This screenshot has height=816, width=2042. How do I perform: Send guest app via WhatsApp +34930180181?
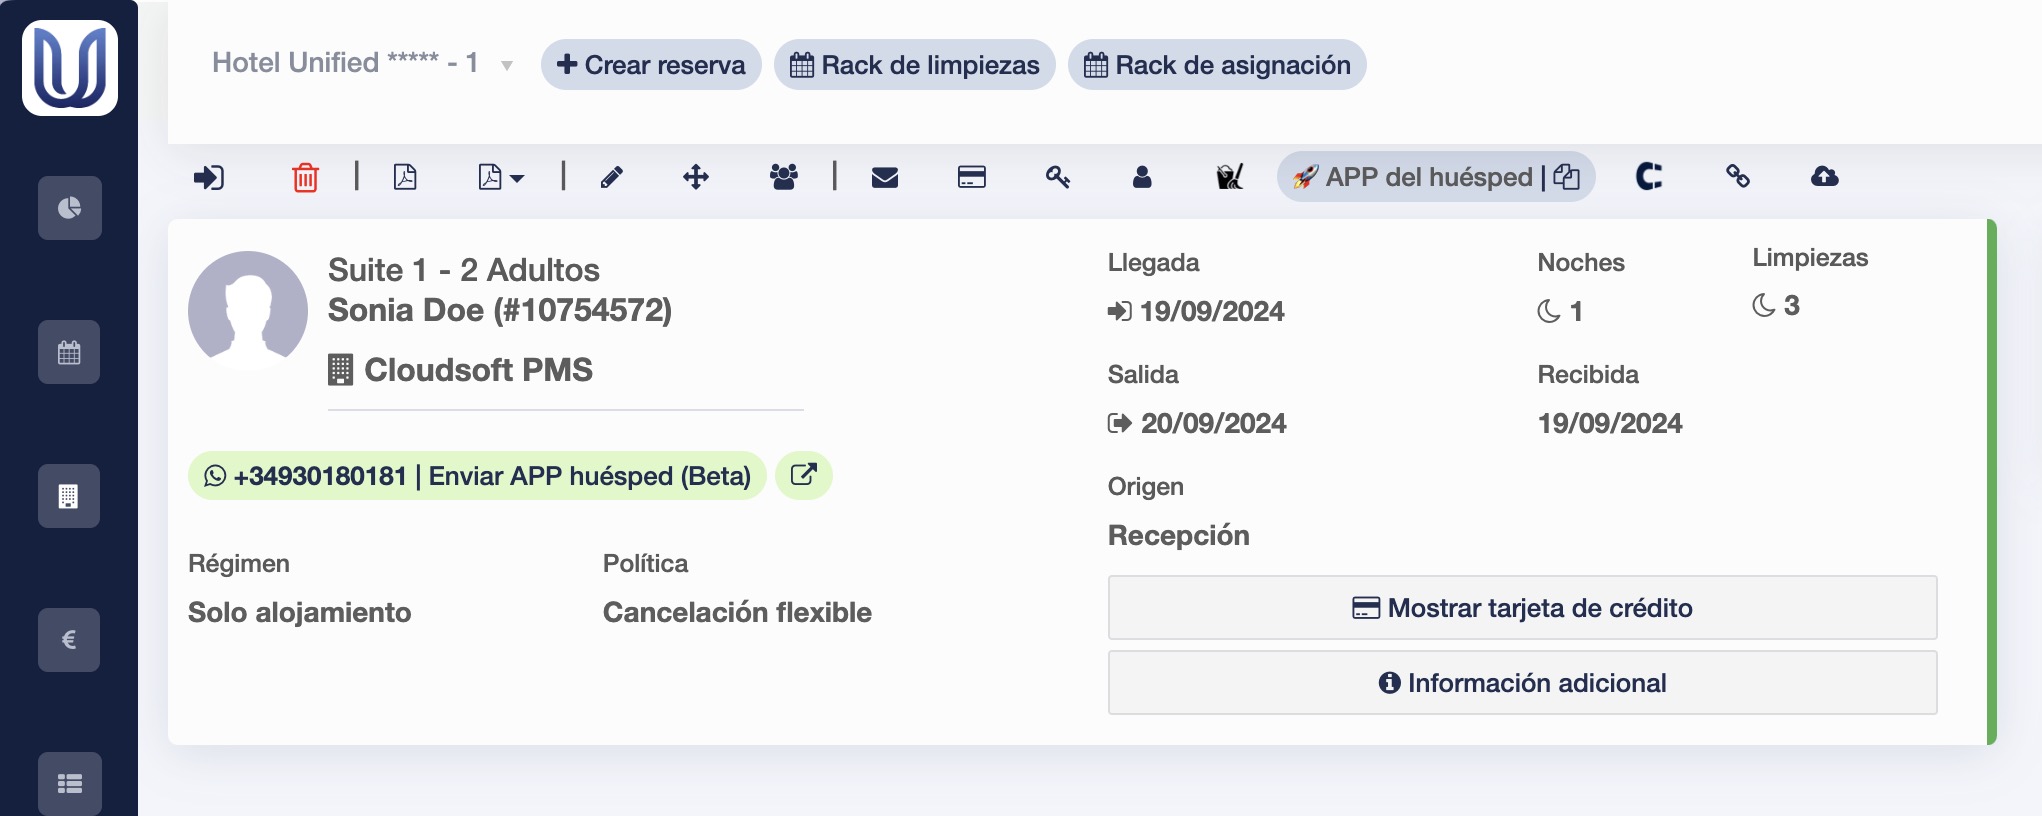click(477, 475)
